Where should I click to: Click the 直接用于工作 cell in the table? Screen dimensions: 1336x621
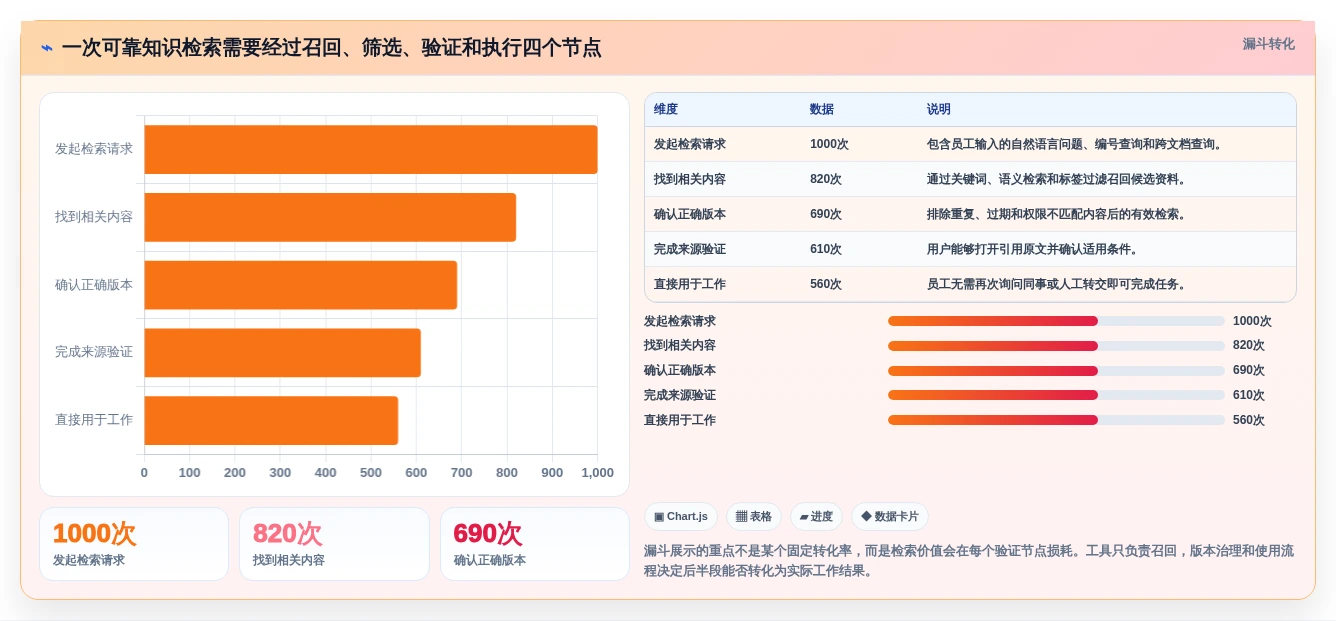coord(690,284)
